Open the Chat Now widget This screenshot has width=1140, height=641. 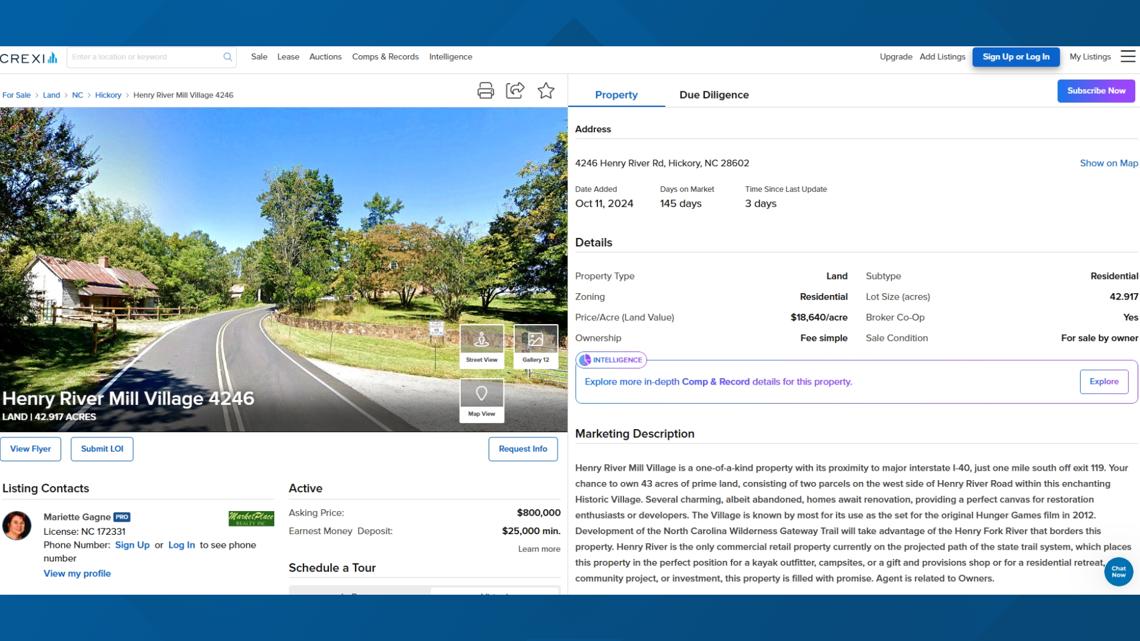click(1117, 572)
